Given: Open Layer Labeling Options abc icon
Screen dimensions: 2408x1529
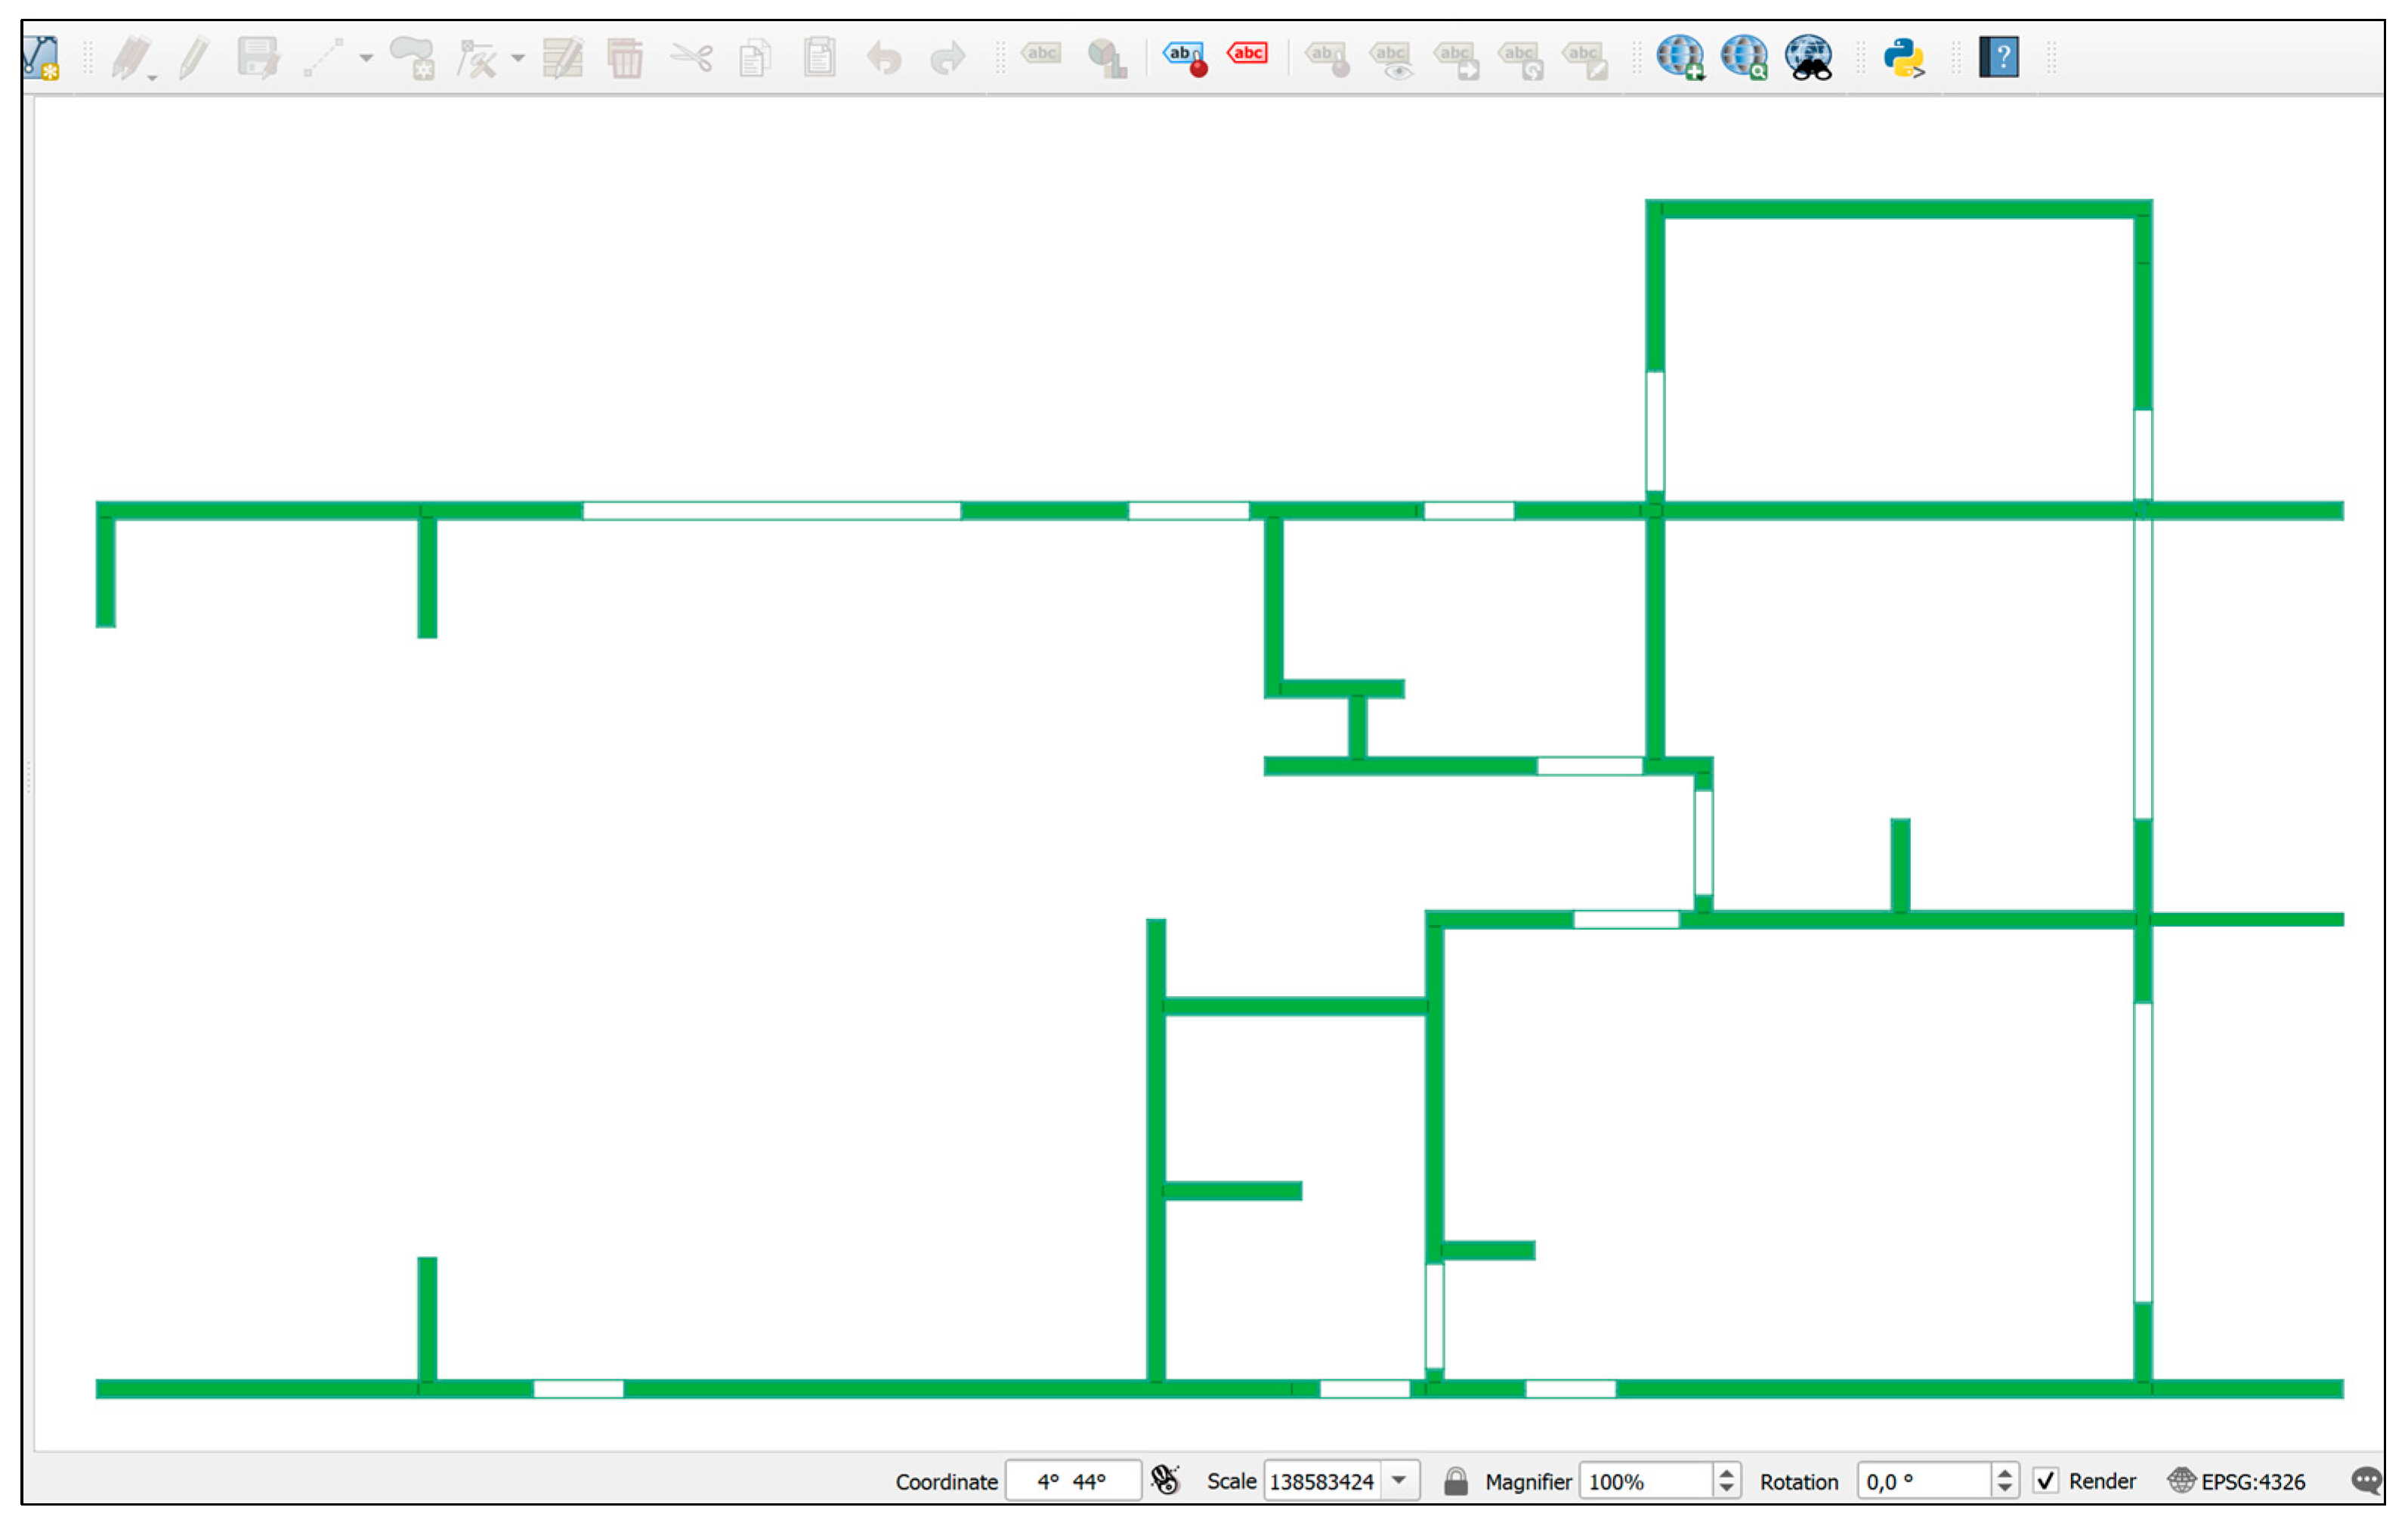Looking at the screenshot, I should pyautogui.click(x=1041, y=54).
